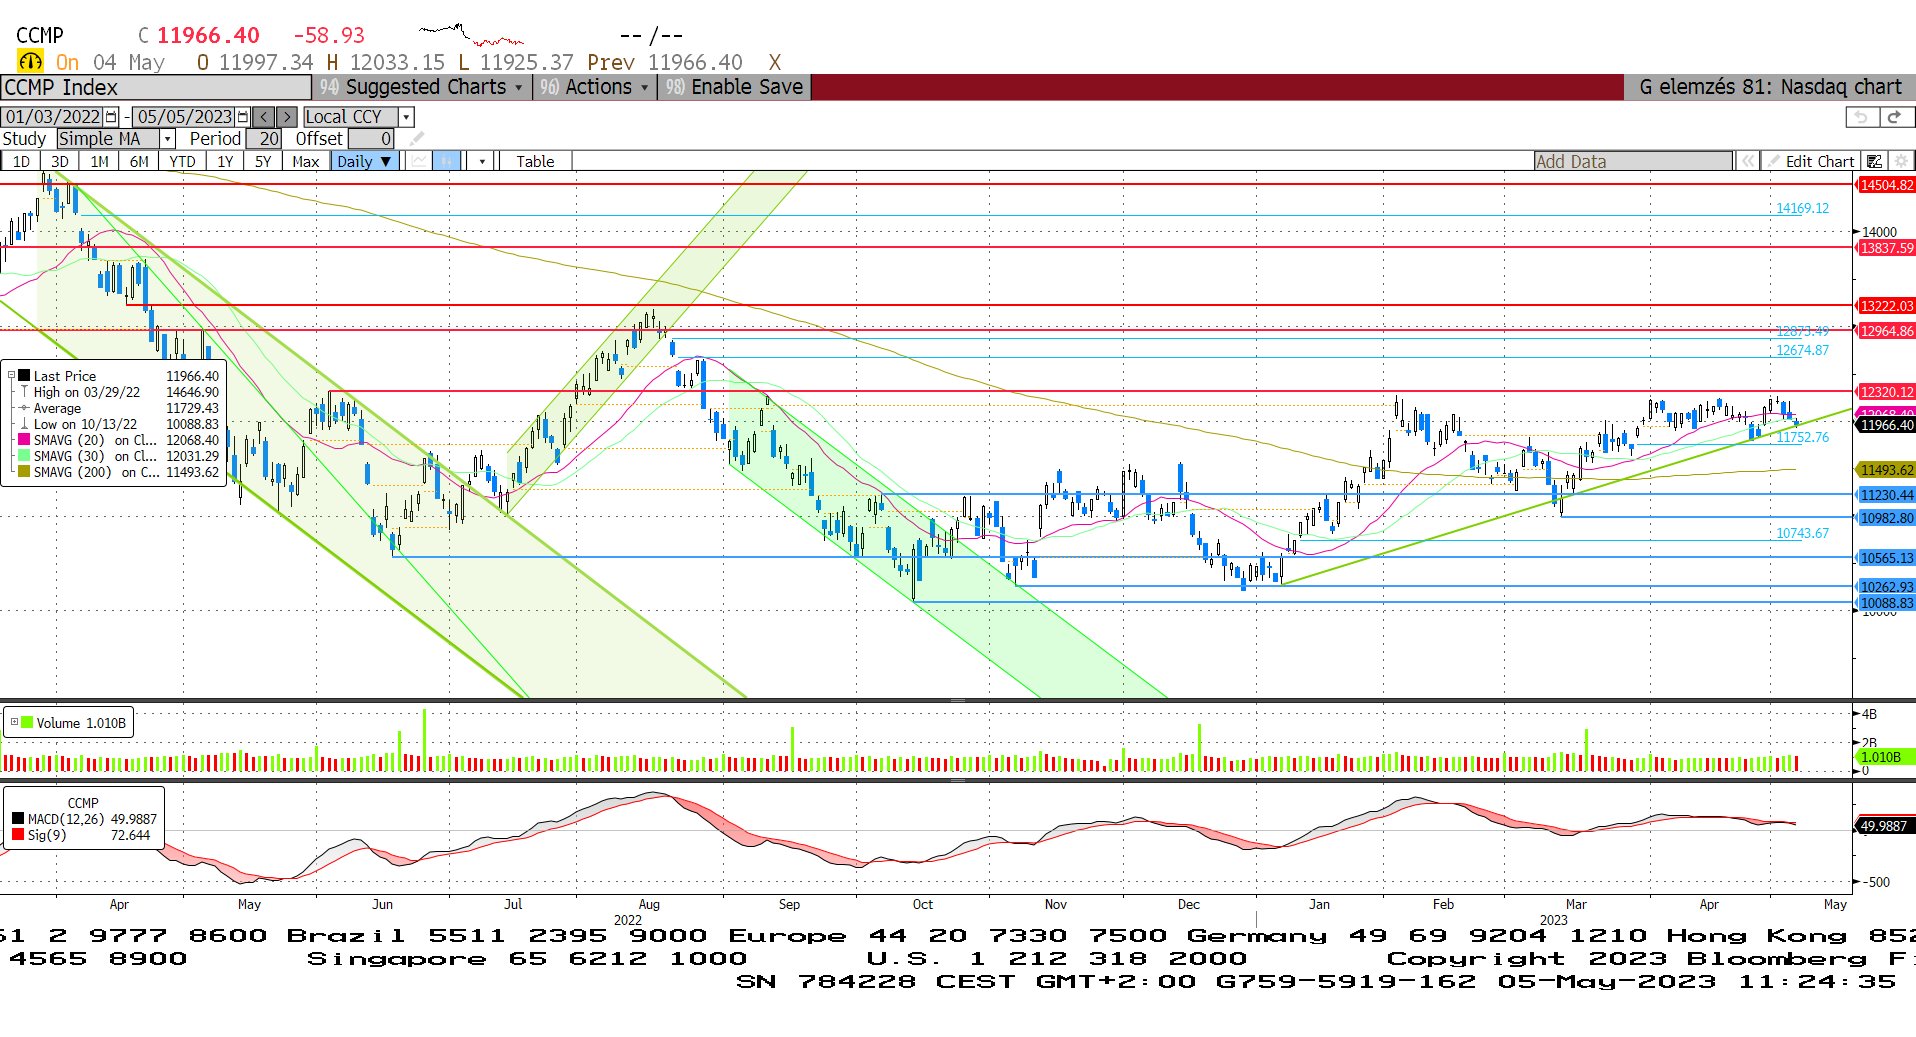Screen dimensions: 1916x1037
Task: Click the red Sig(9) legend square
Action: (x=18, y=835)
